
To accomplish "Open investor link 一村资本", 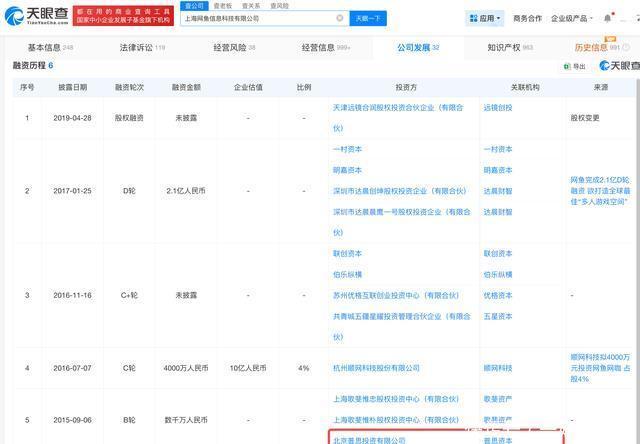I will pyautogui.click(x=347, y=147).
